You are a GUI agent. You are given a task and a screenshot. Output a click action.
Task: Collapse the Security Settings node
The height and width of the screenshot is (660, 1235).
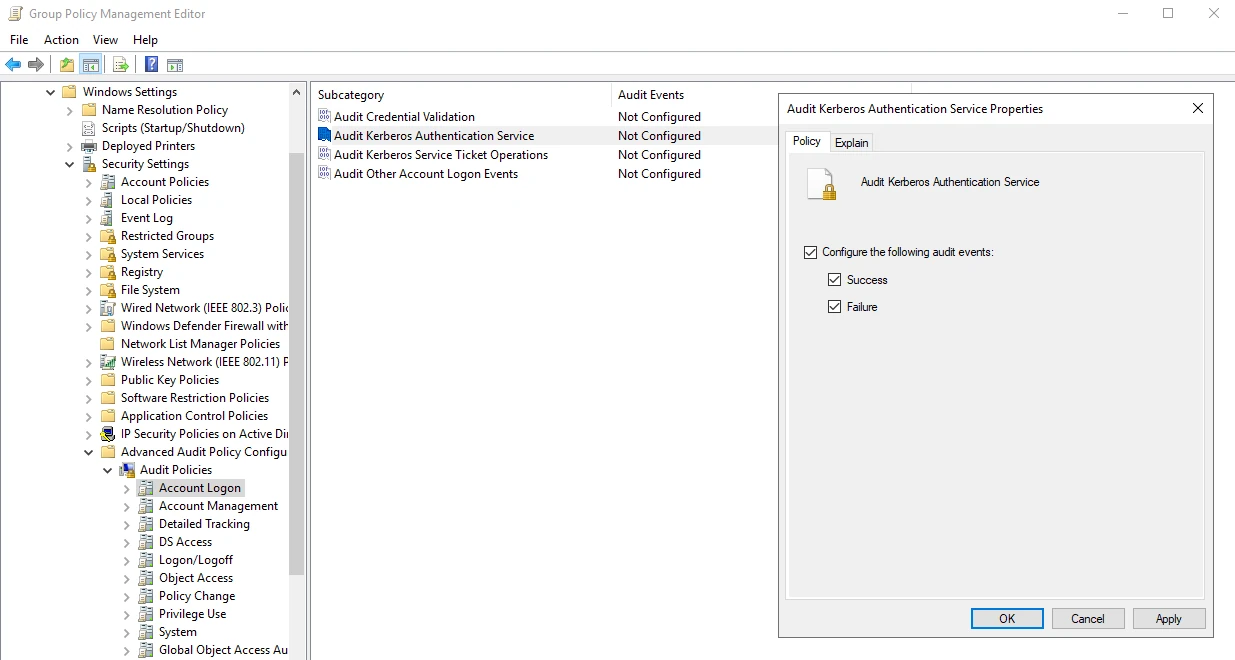[70, 164]
